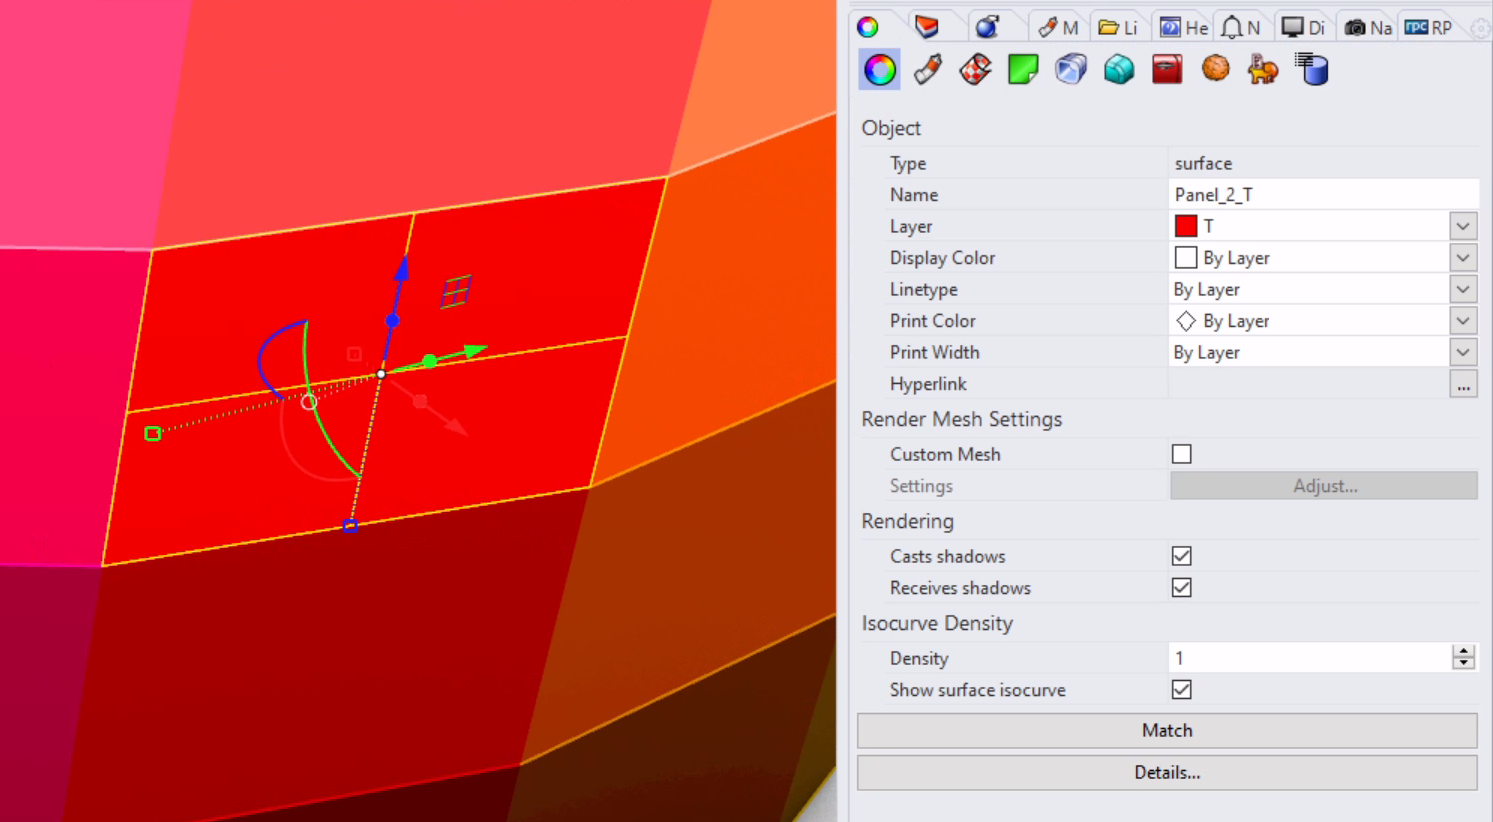Switch to the Named views camera tab
The height and width of the screenshot is (822, 1493).
tap(1367, 27)
